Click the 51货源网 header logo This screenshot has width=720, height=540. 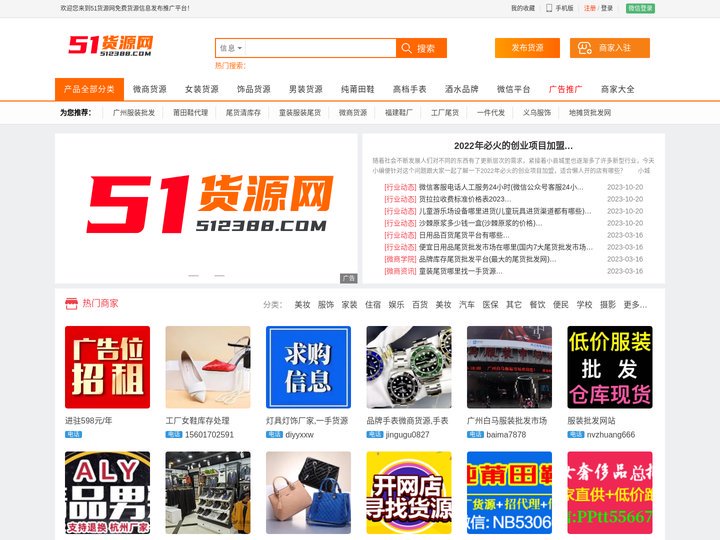(x=111, y=45)
